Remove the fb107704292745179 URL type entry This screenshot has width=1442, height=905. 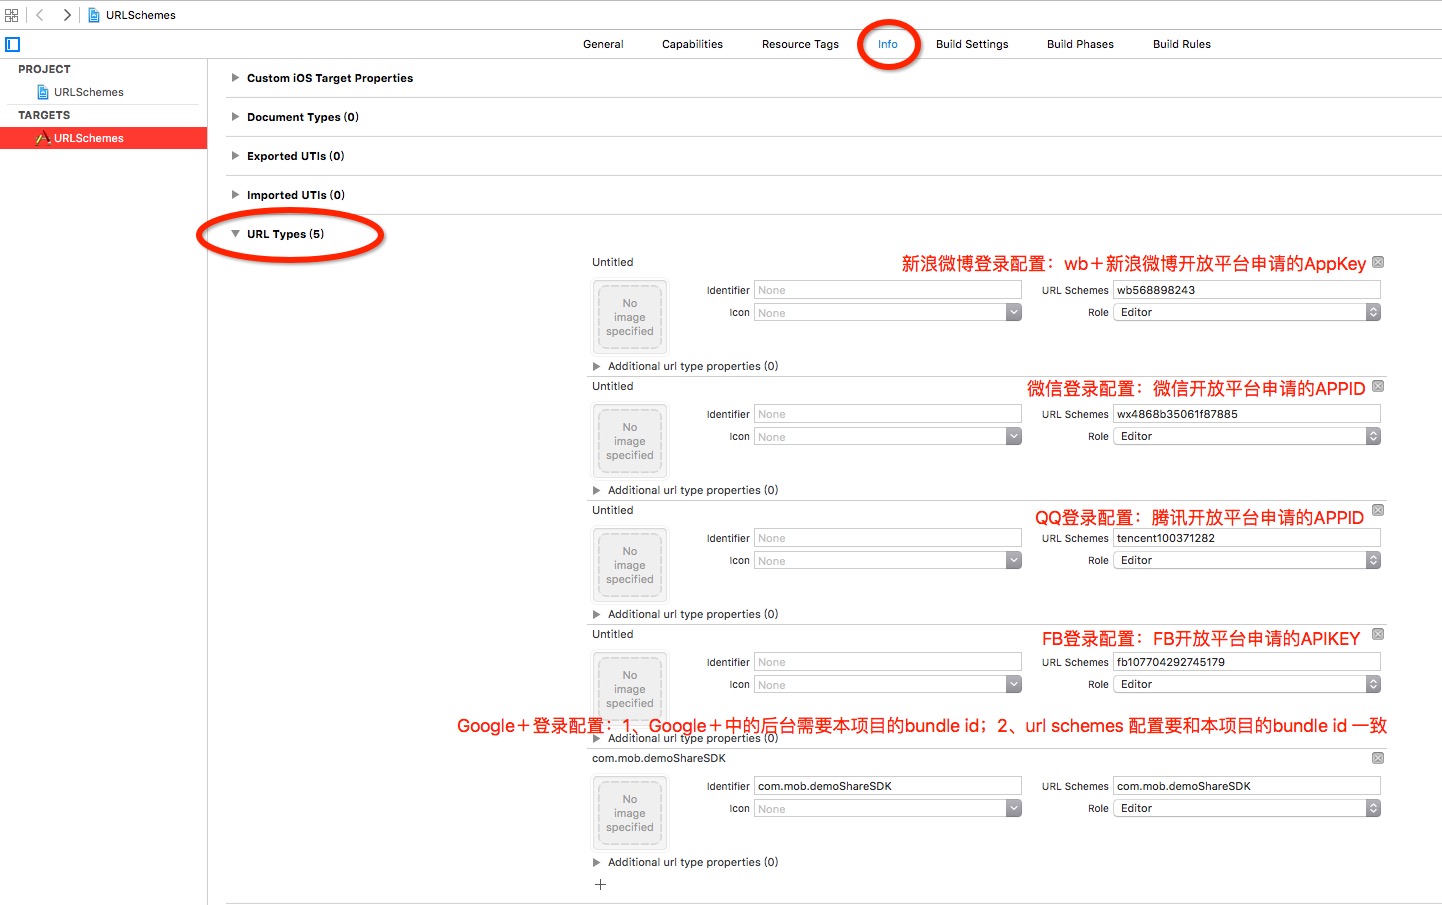[1378, 634]
